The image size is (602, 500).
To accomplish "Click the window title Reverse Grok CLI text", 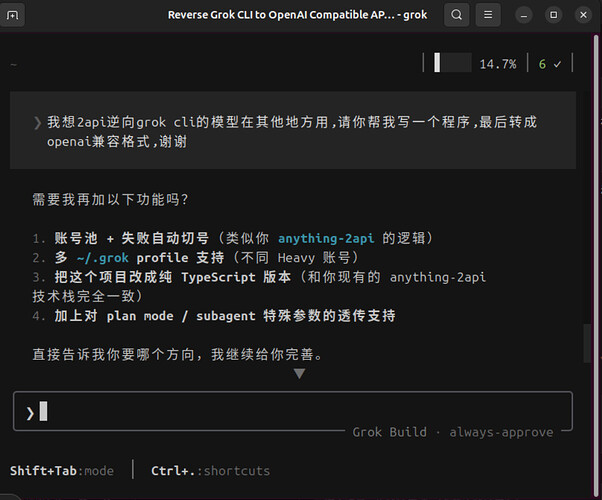I will 297,15.
